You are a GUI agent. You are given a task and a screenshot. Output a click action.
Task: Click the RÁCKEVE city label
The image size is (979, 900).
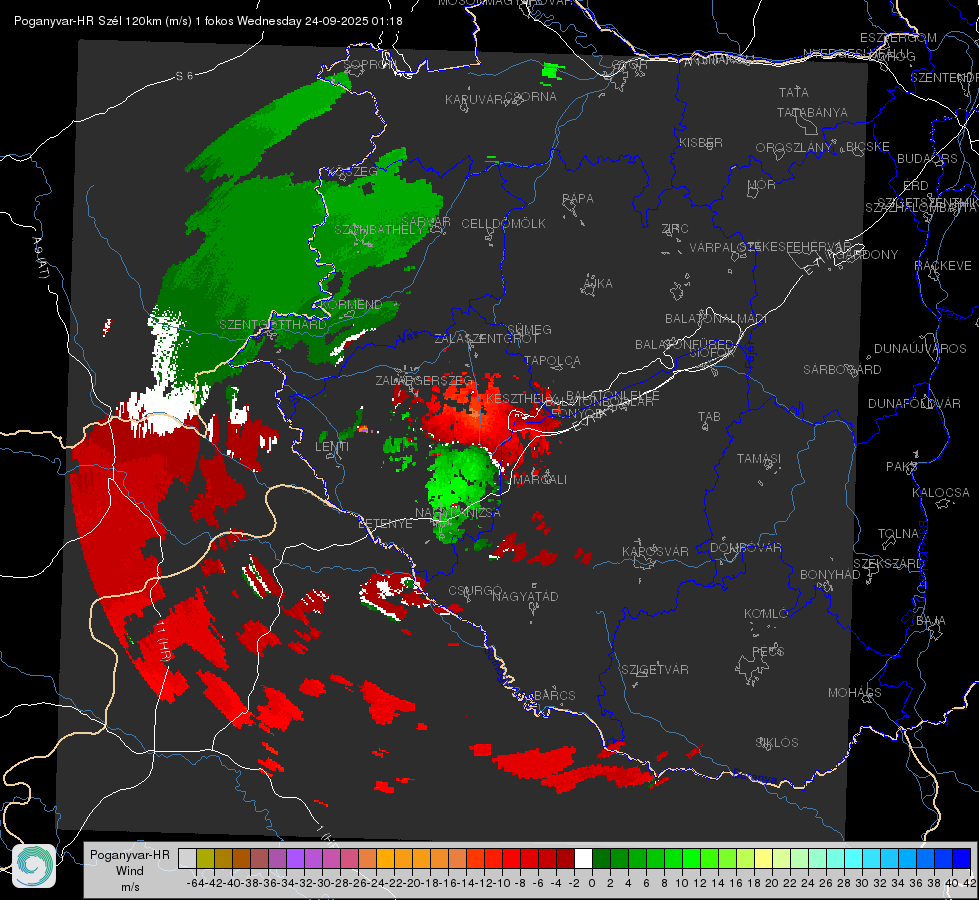click(943, 265)
